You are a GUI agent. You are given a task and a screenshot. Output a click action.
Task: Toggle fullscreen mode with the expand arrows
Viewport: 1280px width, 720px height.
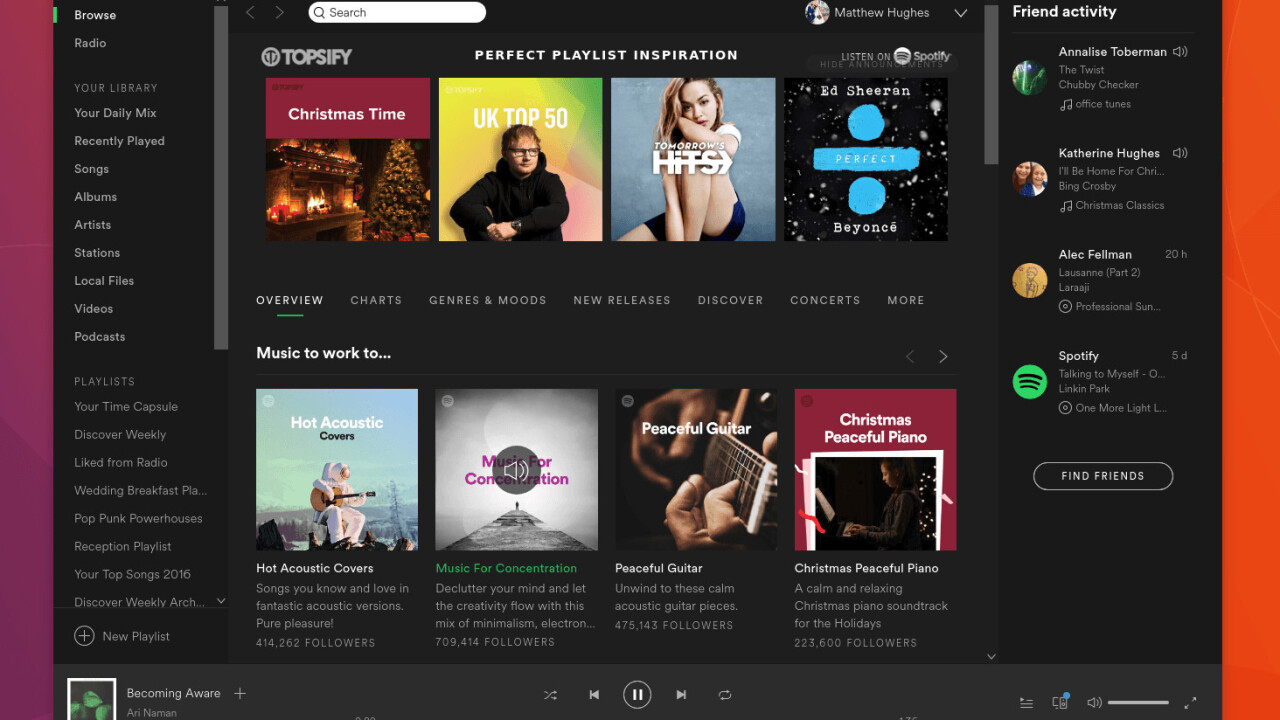[1190, 702]
